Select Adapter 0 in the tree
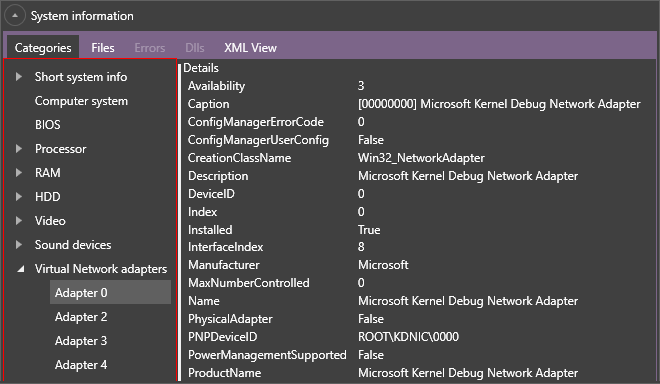Viewport: 660px width, 384px height. pyautogui.click(x=110, y=292)
